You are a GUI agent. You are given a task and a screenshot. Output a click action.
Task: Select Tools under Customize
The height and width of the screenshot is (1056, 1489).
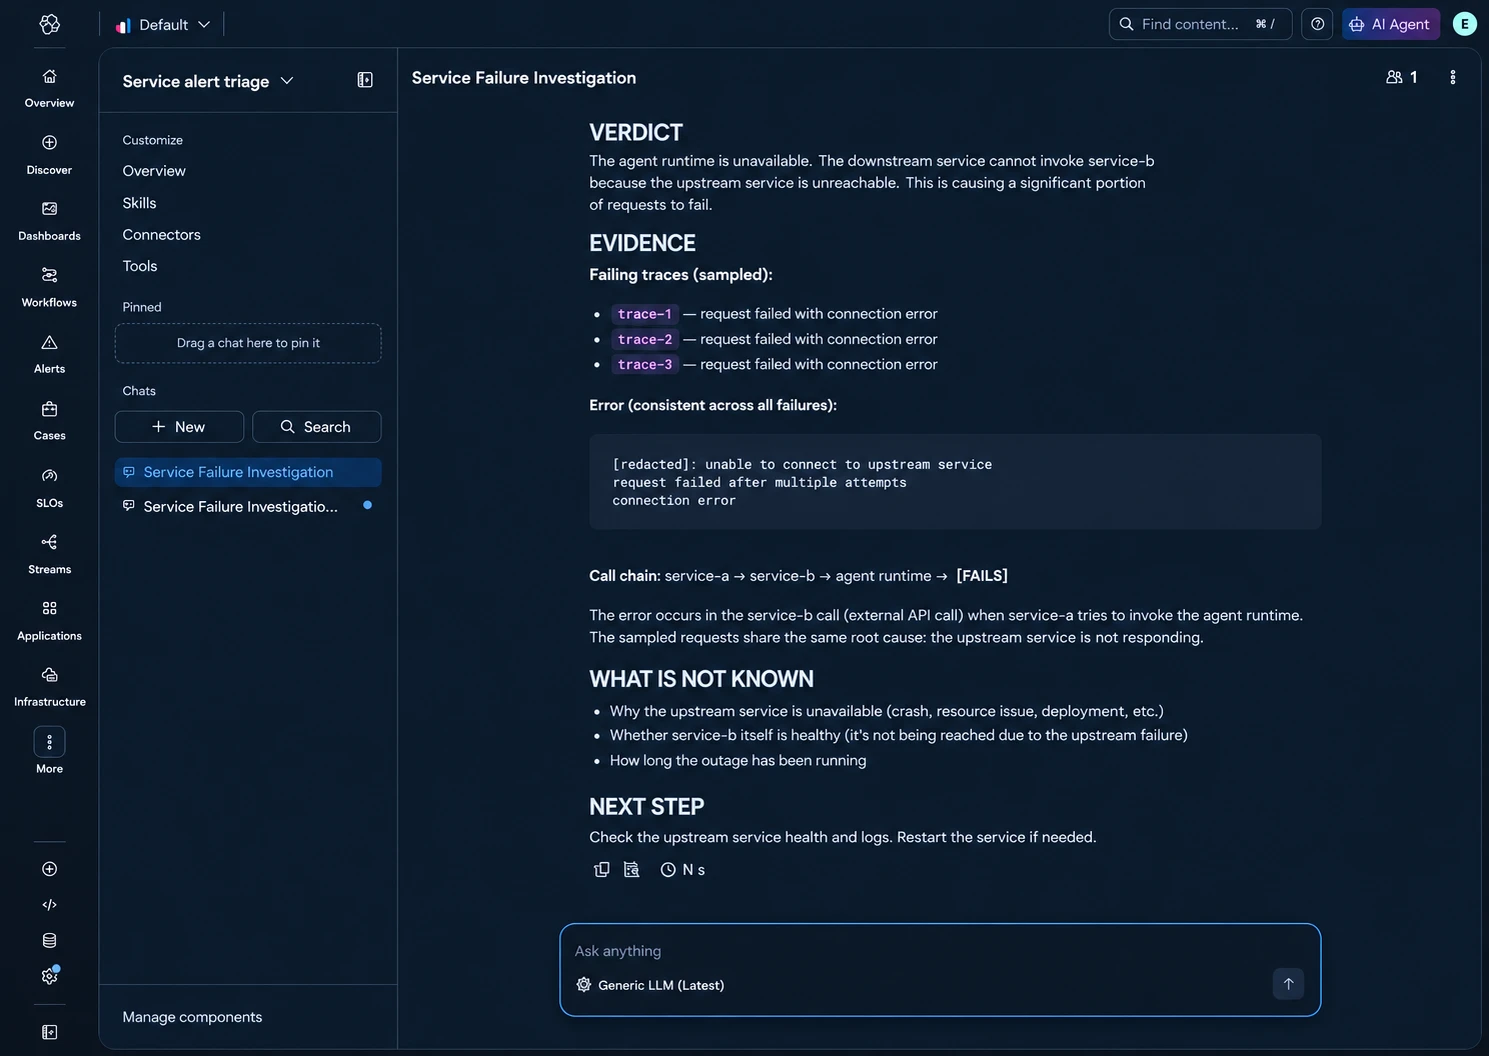(140, 266)
